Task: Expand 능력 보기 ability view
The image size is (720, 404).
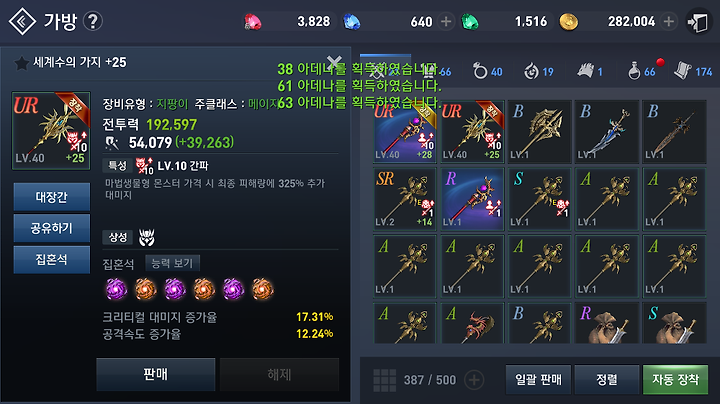Action: (172, 263)
